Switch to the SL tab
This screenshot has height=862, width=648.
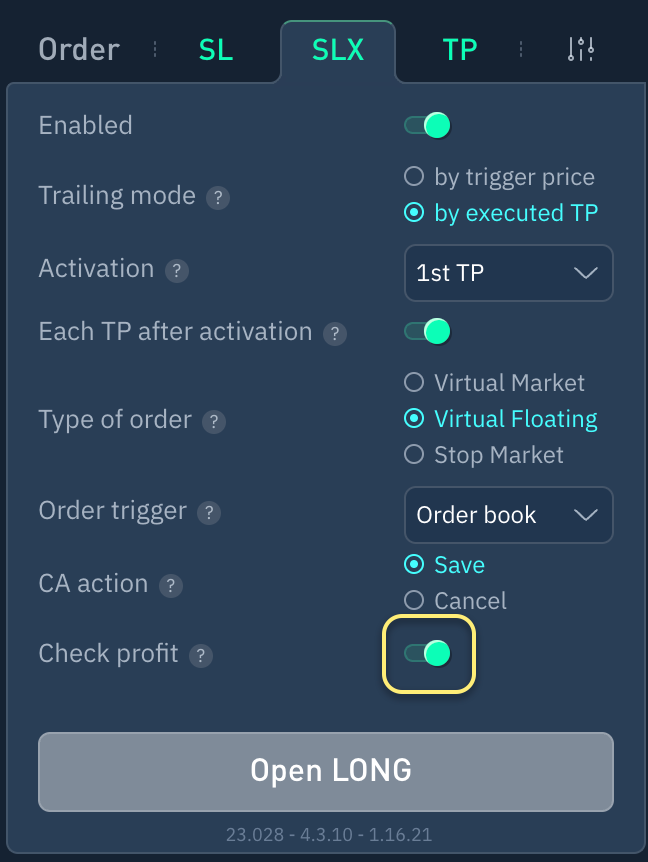(x=215, y=50)
